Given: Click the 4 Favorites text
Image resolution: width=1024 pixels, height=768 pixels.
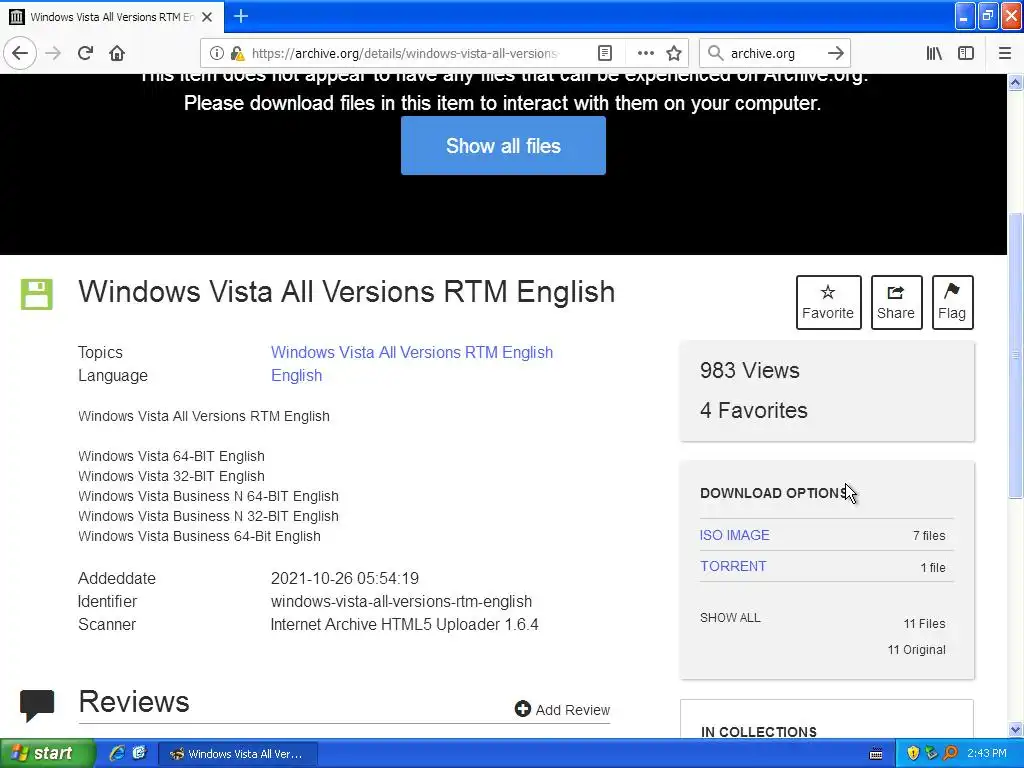Looking at the screenshot, I should click(x=754, y=410).
